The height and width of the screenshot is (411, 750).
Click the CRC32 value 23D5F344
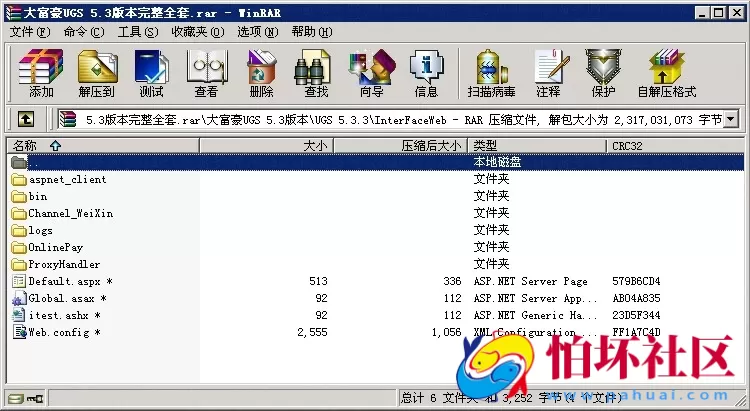click(636, 315)
